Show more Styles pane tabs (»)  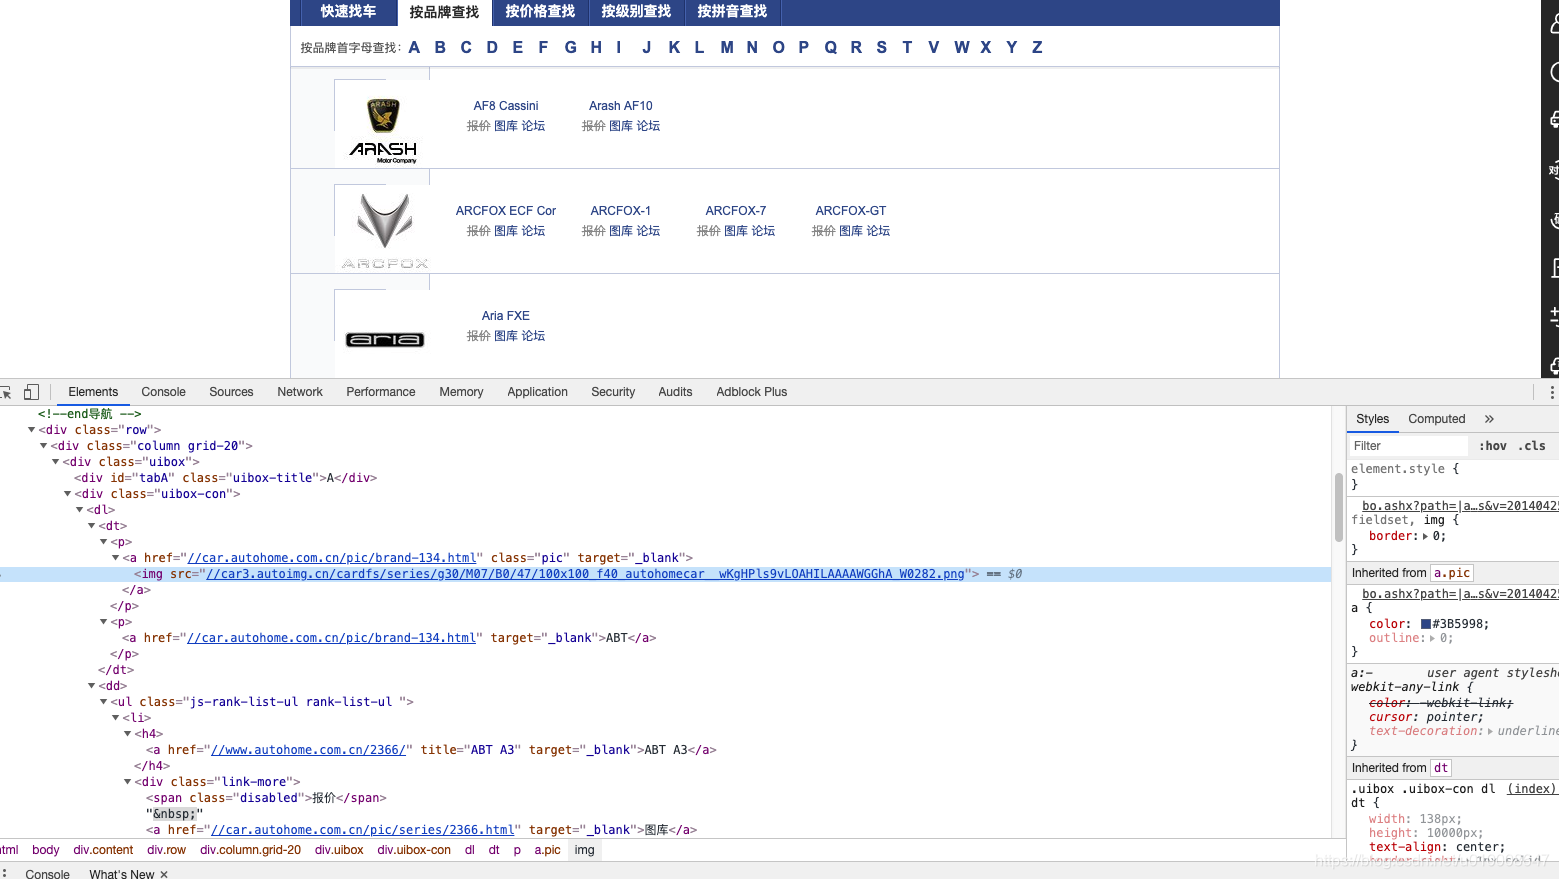[x=1489, y=419]
